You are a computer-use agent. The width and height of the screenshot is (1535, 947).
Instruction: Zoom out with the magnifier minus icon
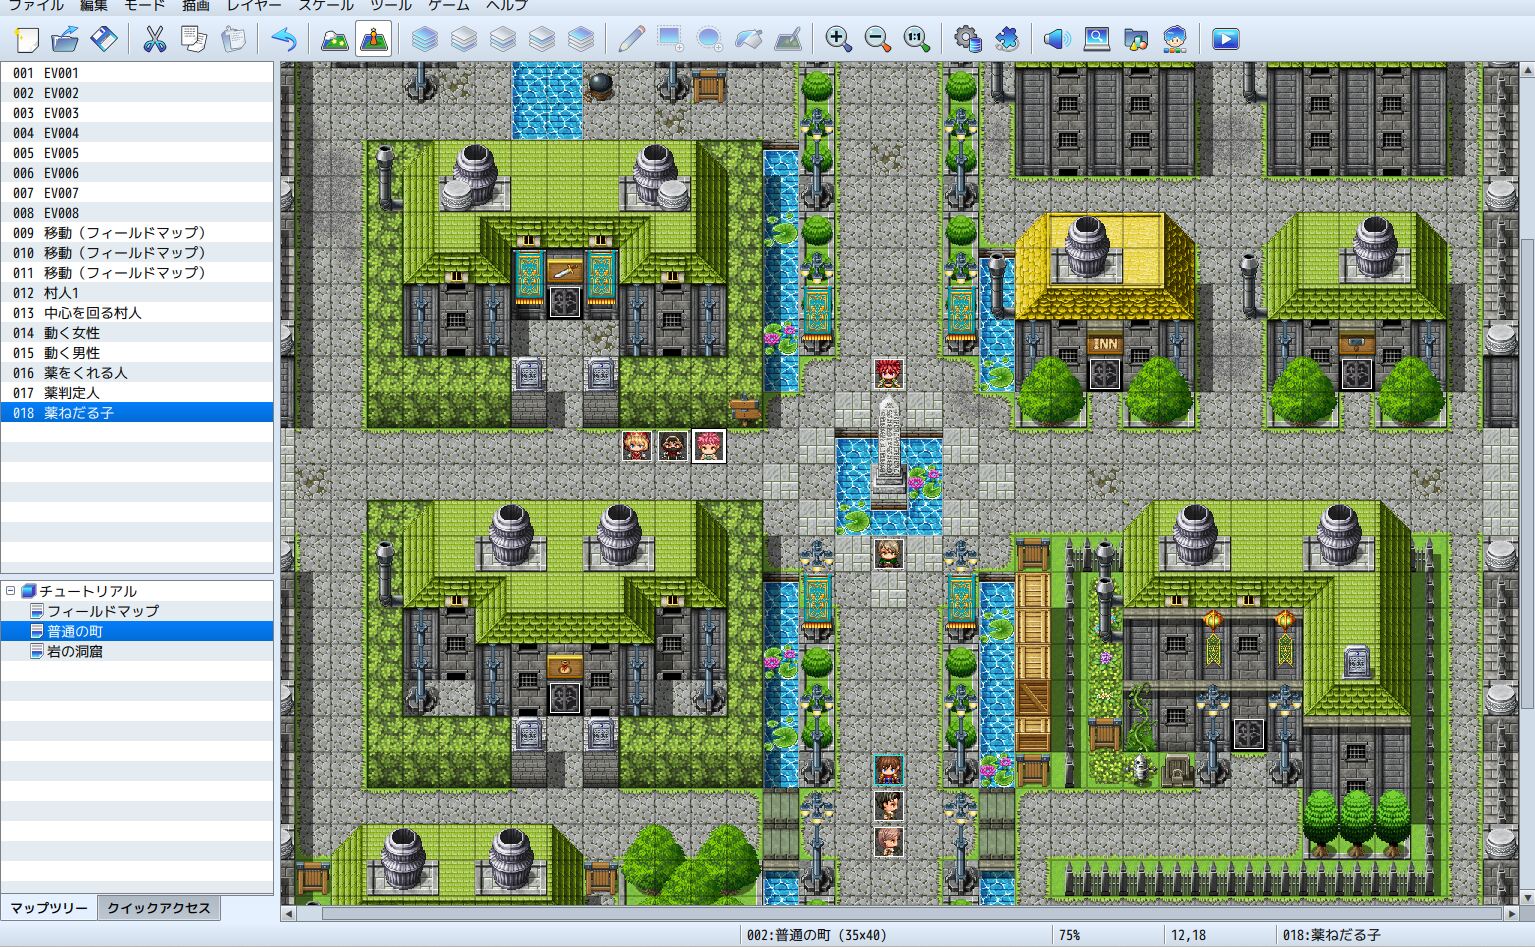coord(877,39)
